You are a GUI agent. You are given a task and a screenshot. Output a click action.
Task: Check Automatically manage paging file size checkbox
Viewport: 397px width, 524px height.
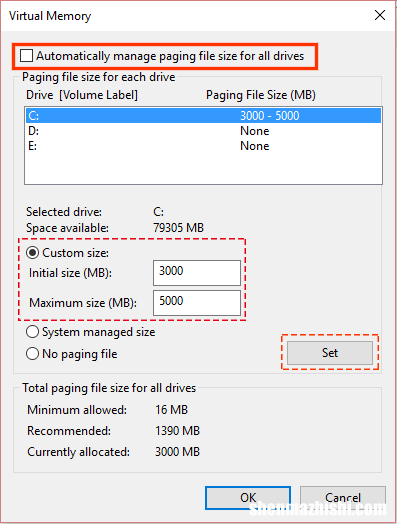tap(26, 55)
